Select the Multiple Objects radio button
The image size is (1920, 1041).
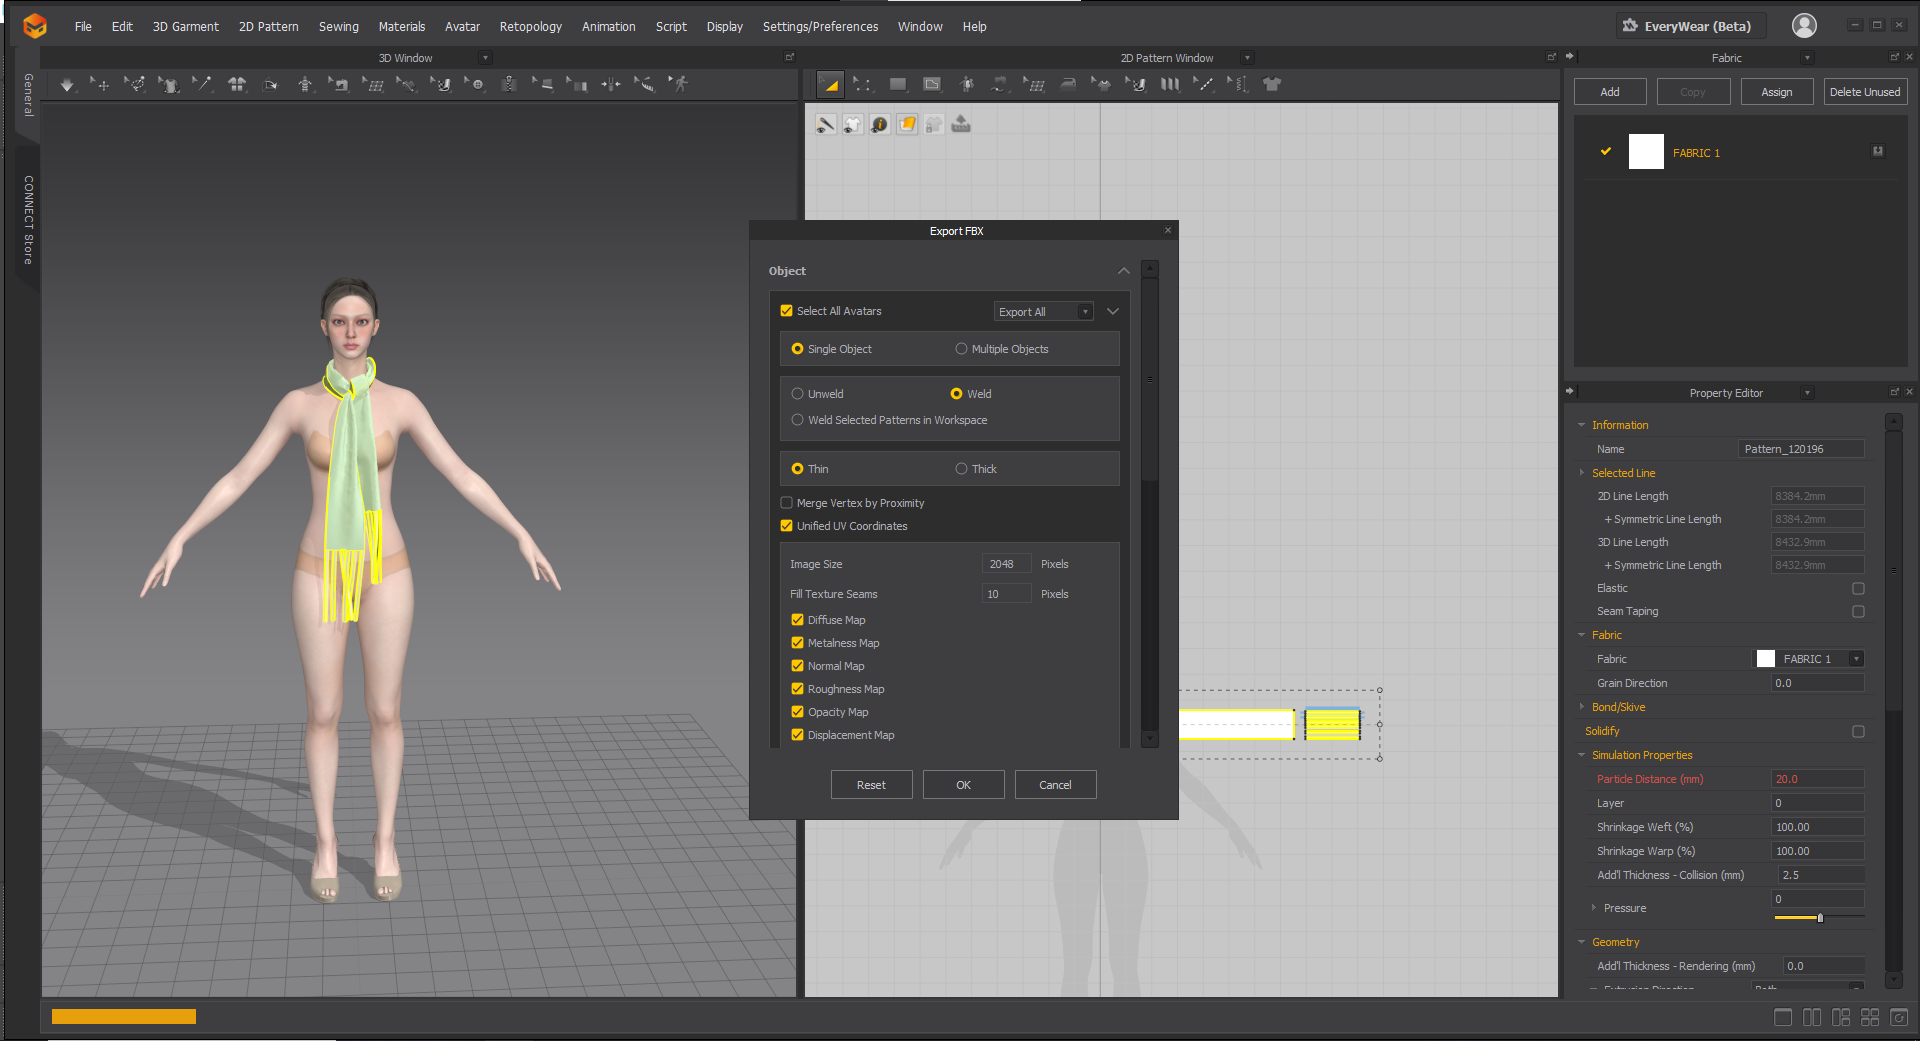point(961,349)
